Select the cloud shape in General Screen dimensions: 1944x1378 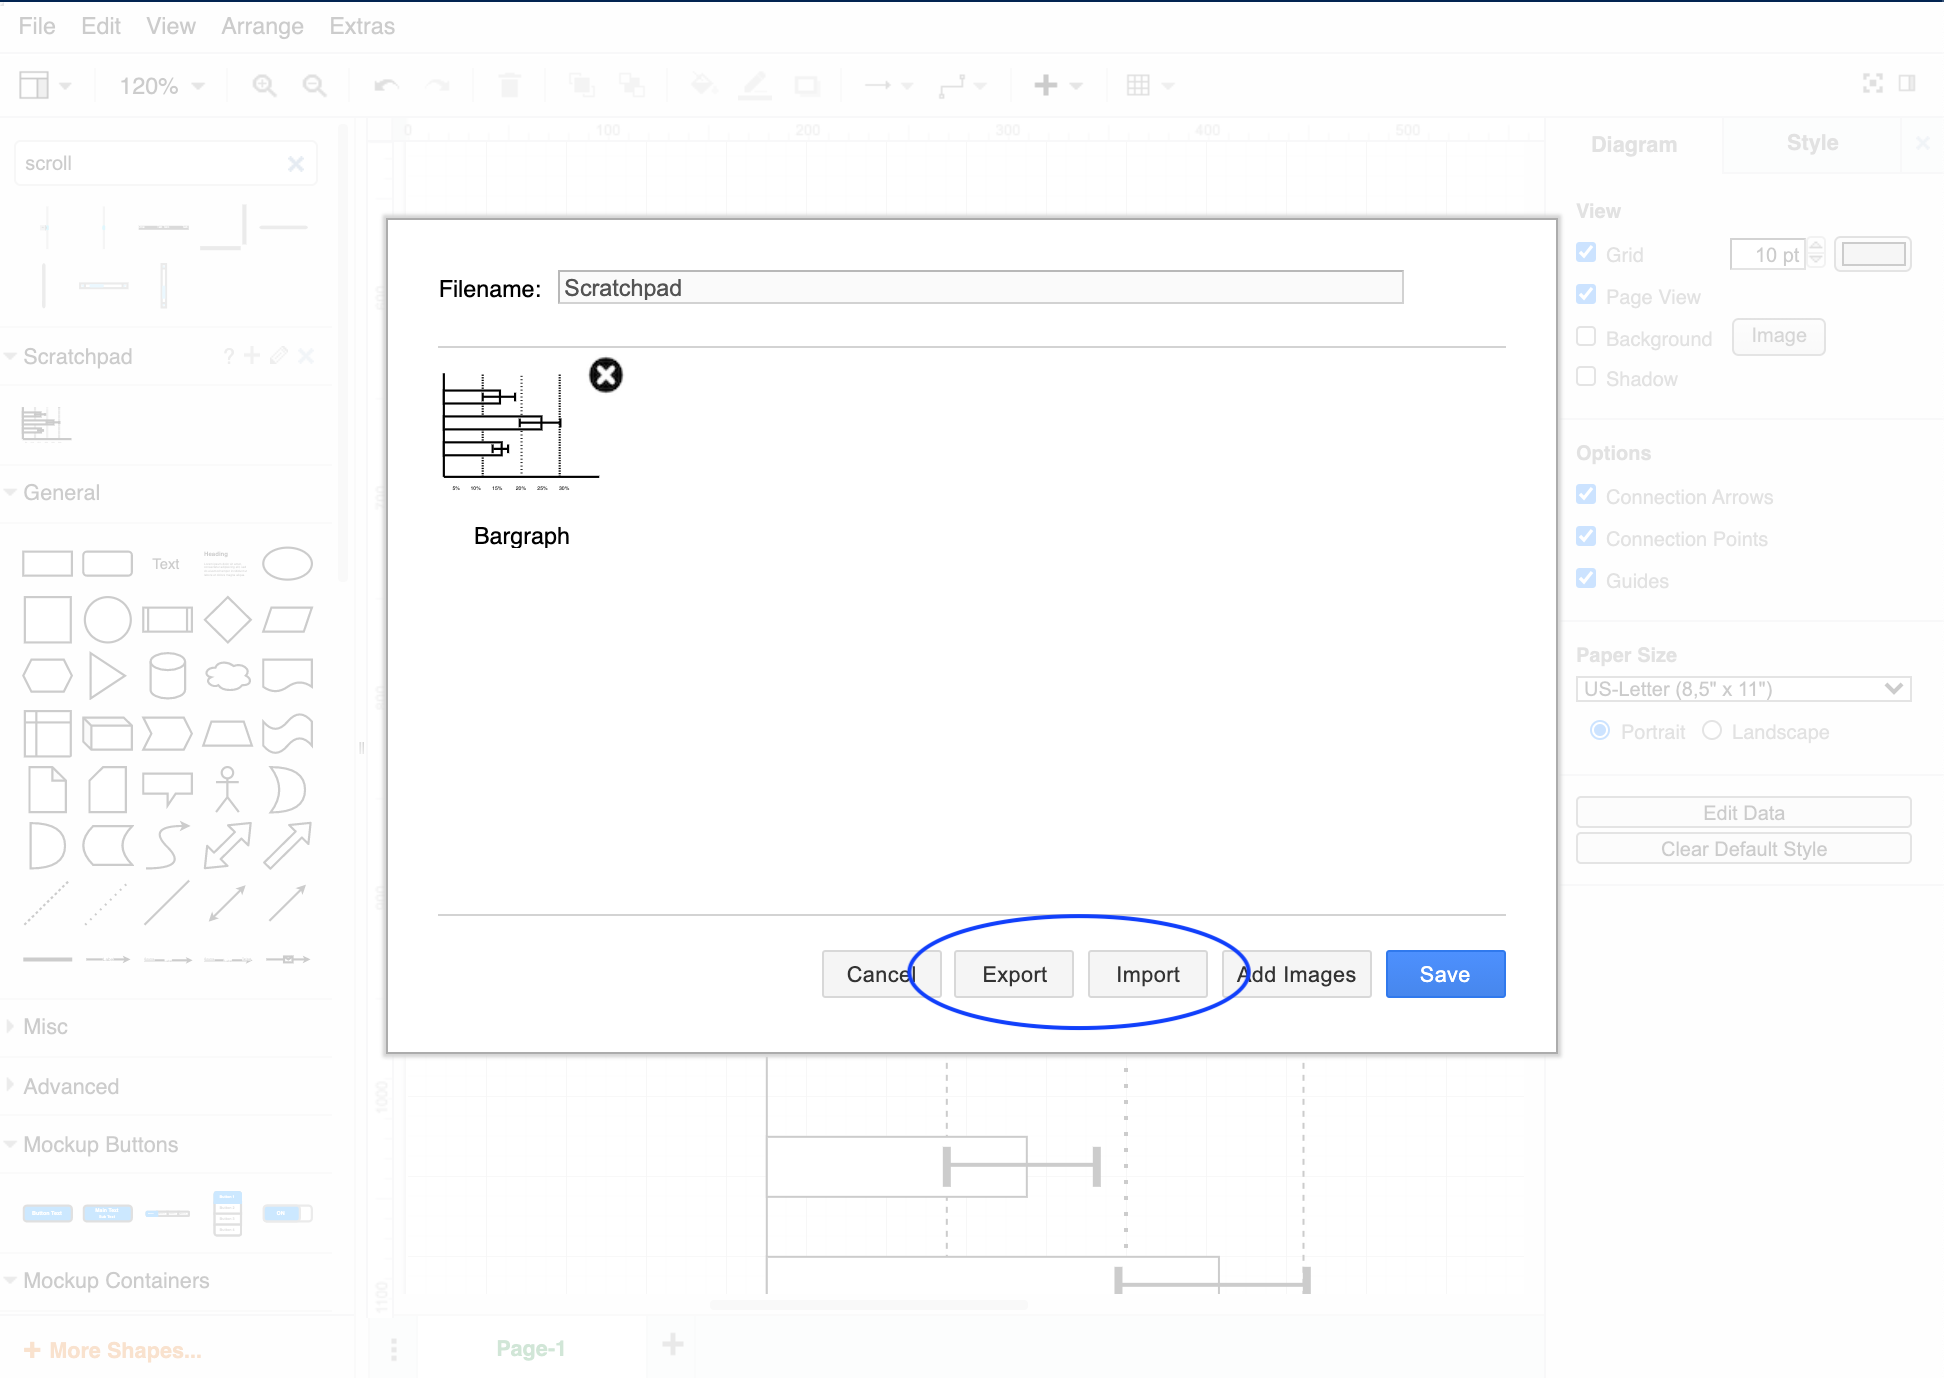coord(228,676)
